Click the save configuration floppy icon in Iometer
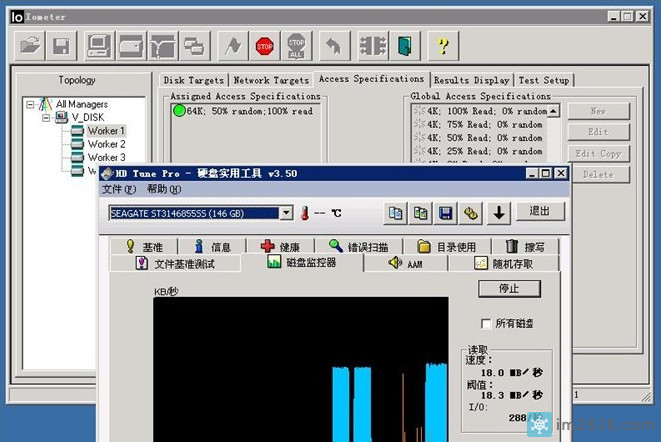This screenshot has width=662, height=442. tap(61, 45)
